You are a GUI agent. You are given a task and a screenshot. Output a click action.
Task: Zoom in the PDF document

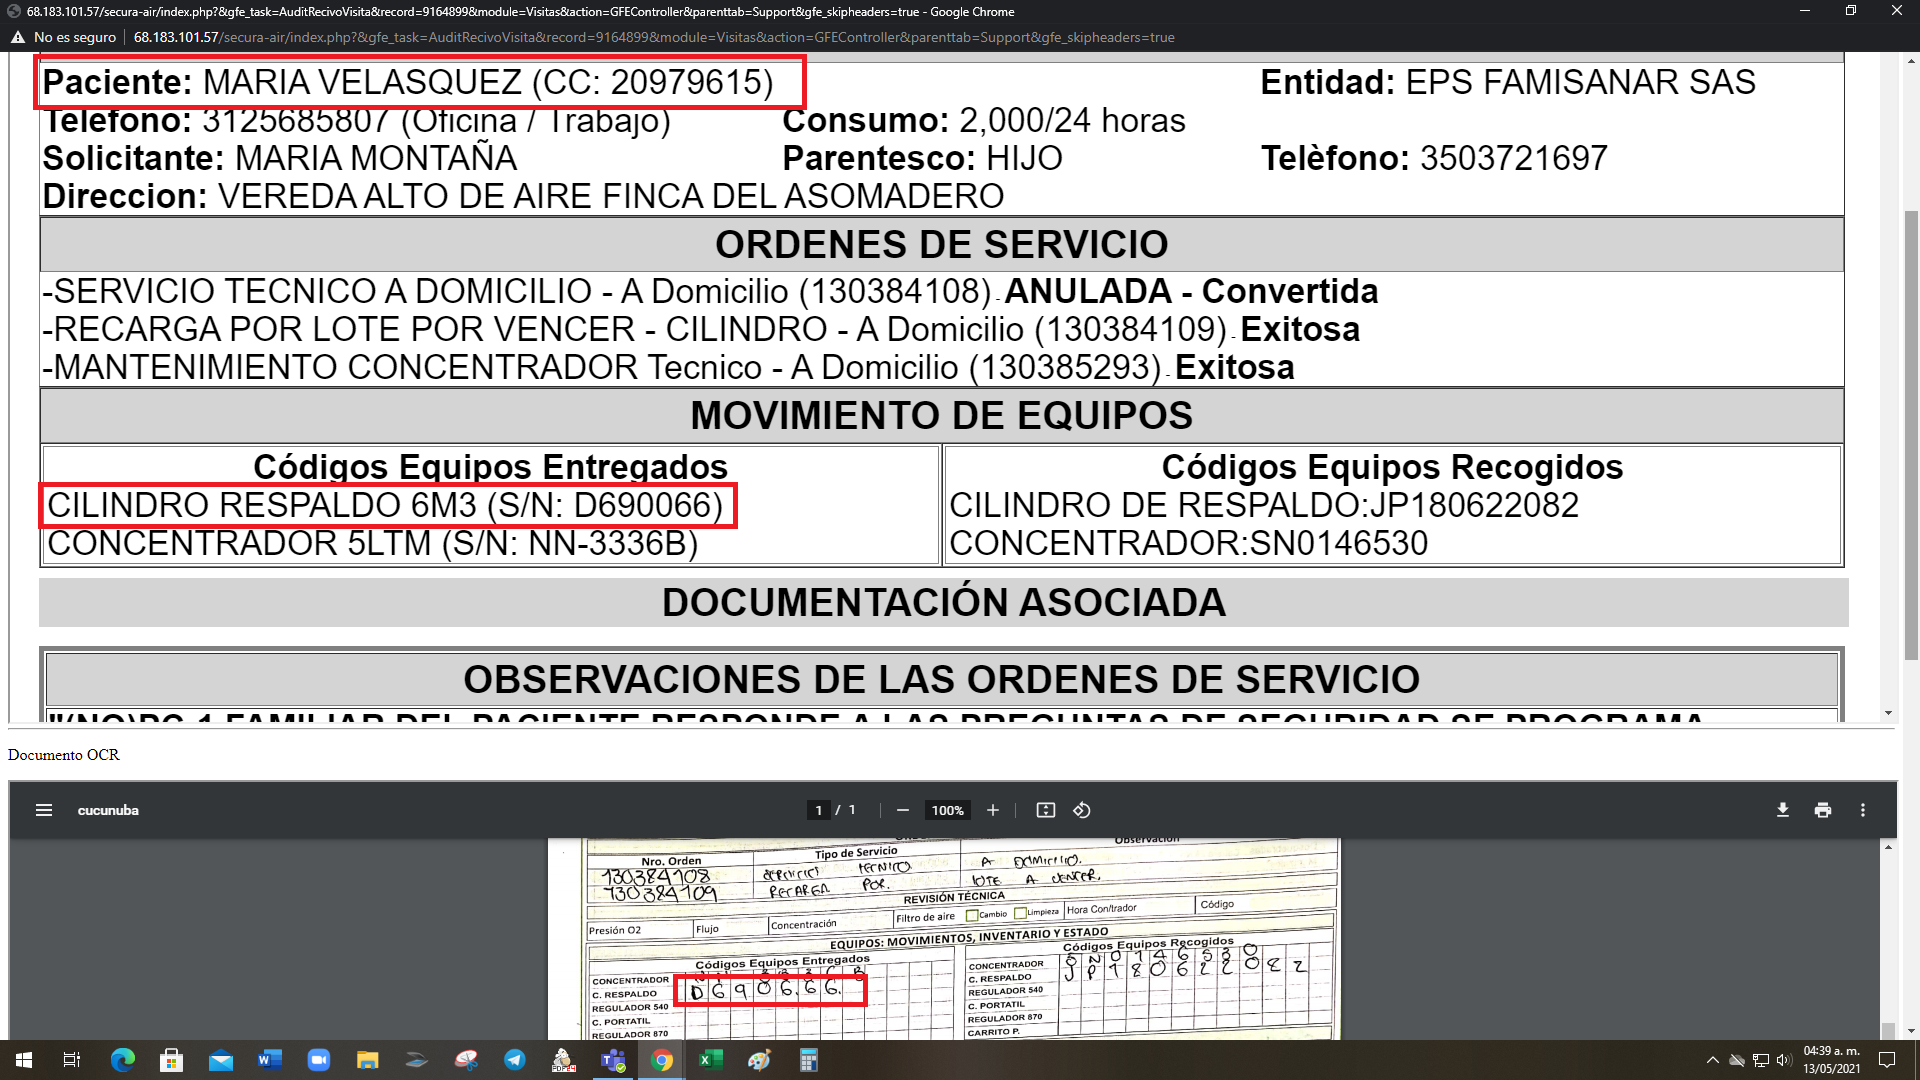pos(993,810)
